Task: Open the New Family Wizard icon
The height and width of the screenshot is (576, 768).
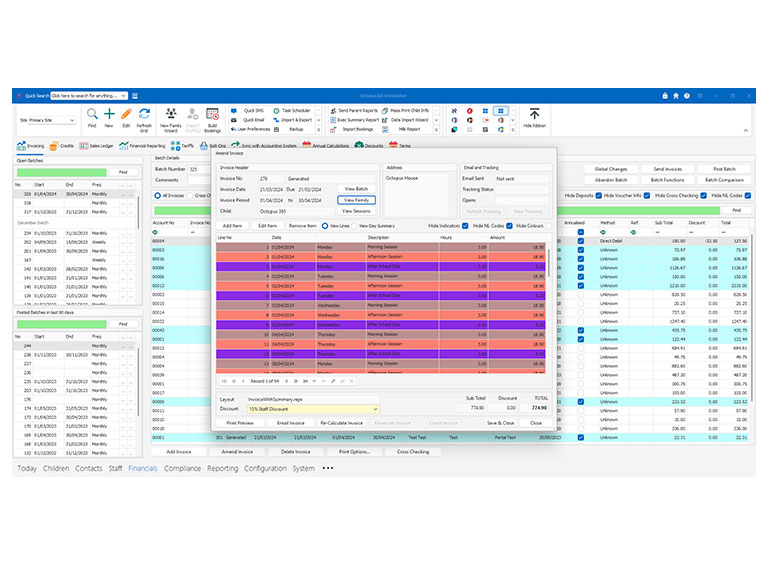Action: click(171, 114)
